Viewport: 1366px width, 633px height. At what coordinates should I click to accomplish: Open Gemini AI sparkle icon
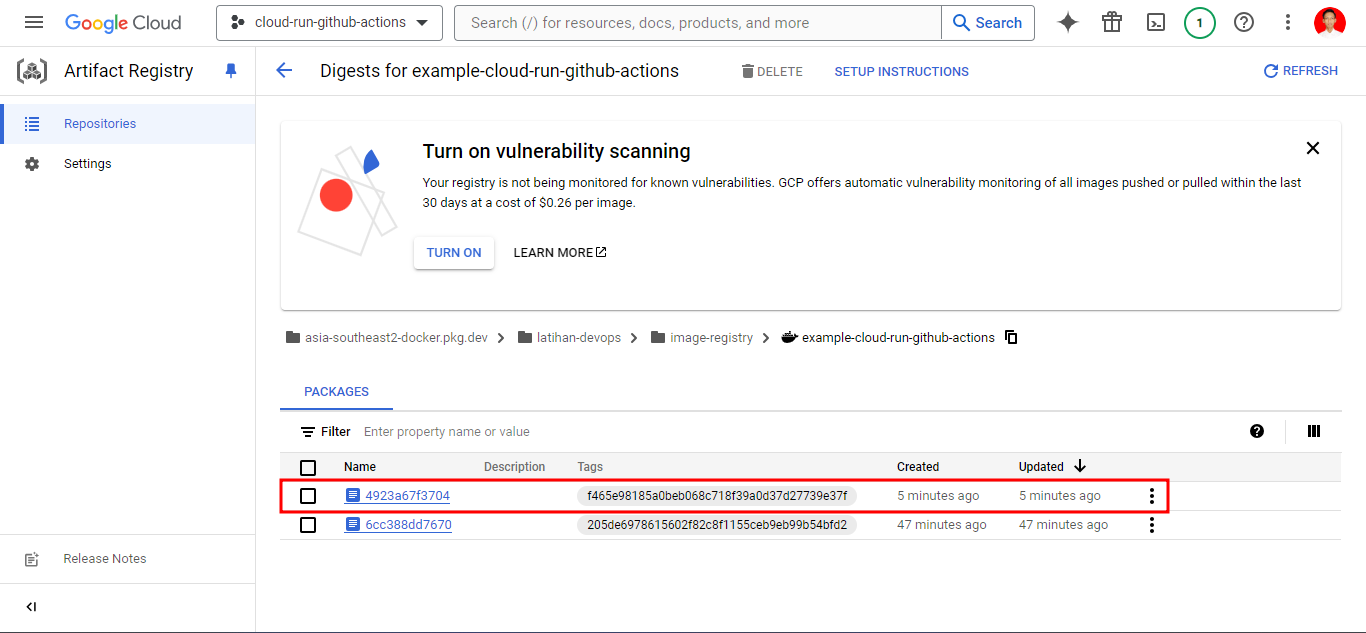point(1068,22)
